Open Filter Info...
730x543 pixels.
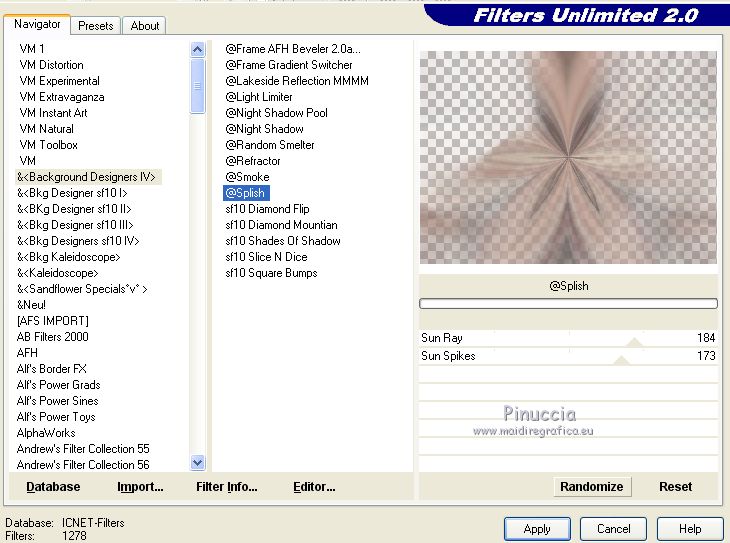tap(227, 487)
